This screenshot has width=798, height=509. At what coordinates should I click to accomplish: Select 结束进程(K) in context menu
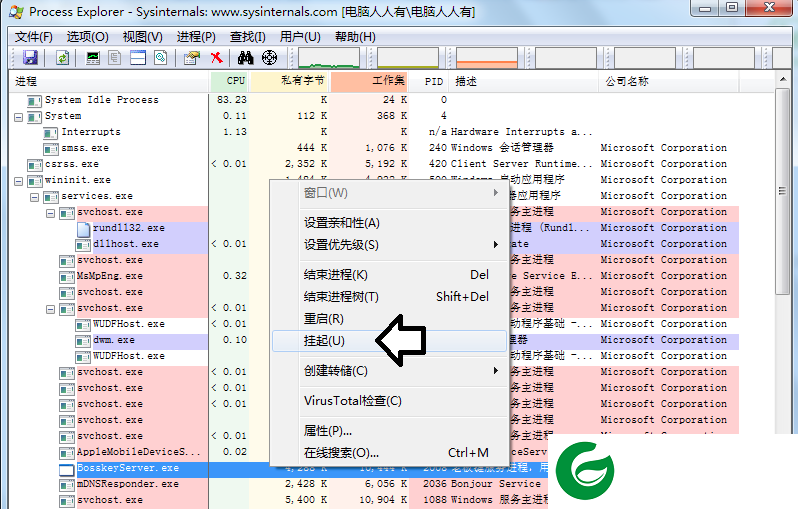point(389,275)
